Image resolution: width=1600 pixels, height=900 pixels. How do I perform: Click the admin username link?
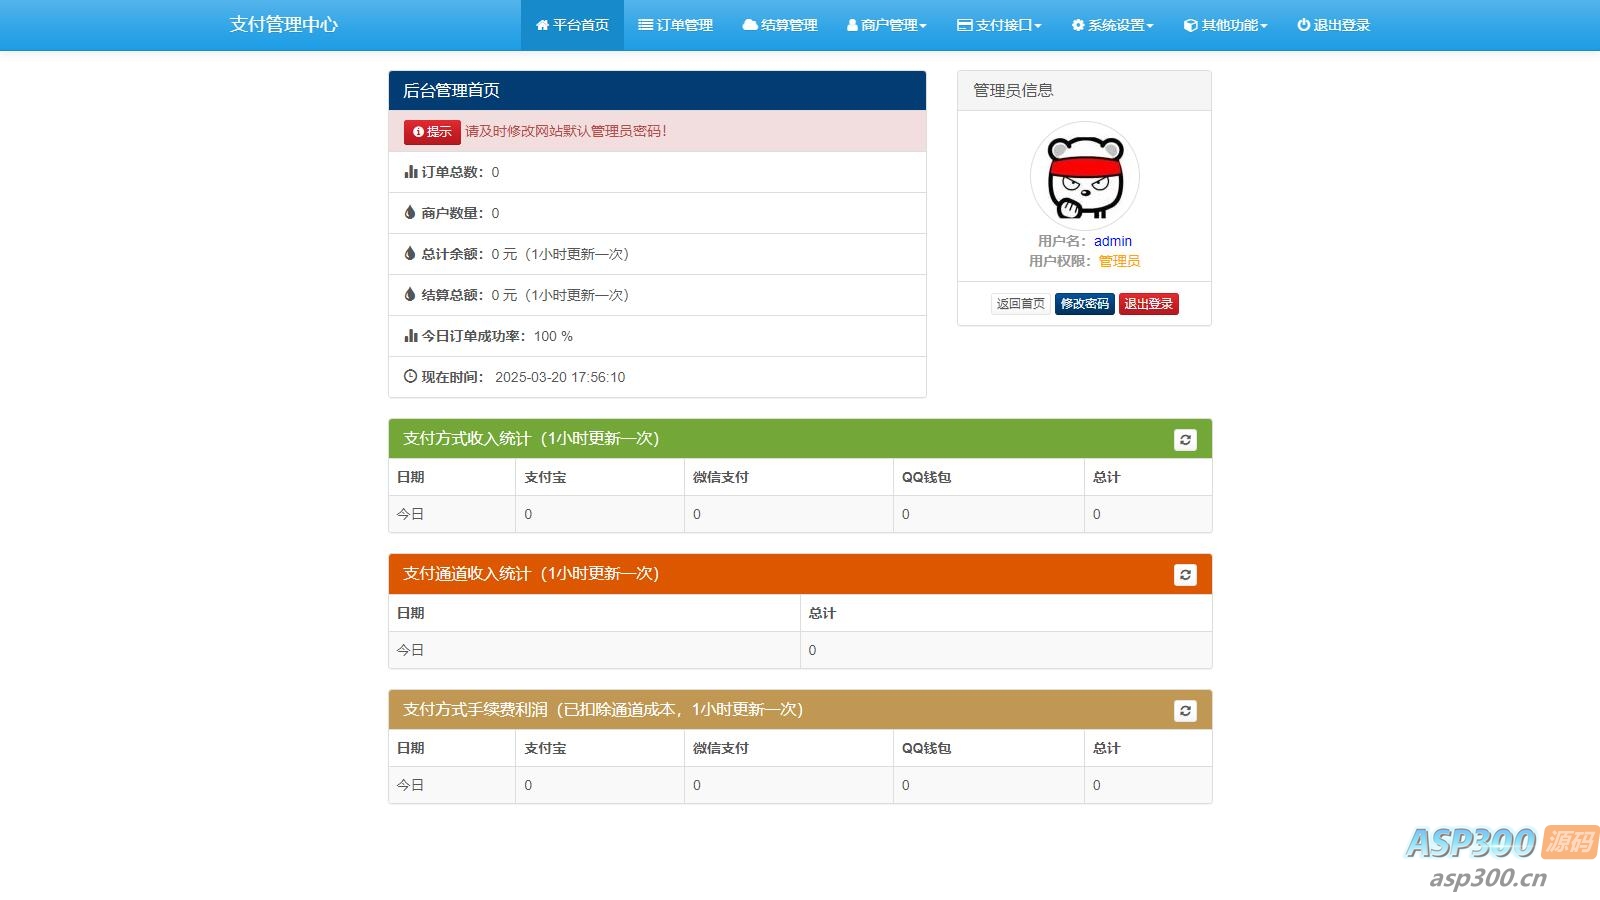1112,241
